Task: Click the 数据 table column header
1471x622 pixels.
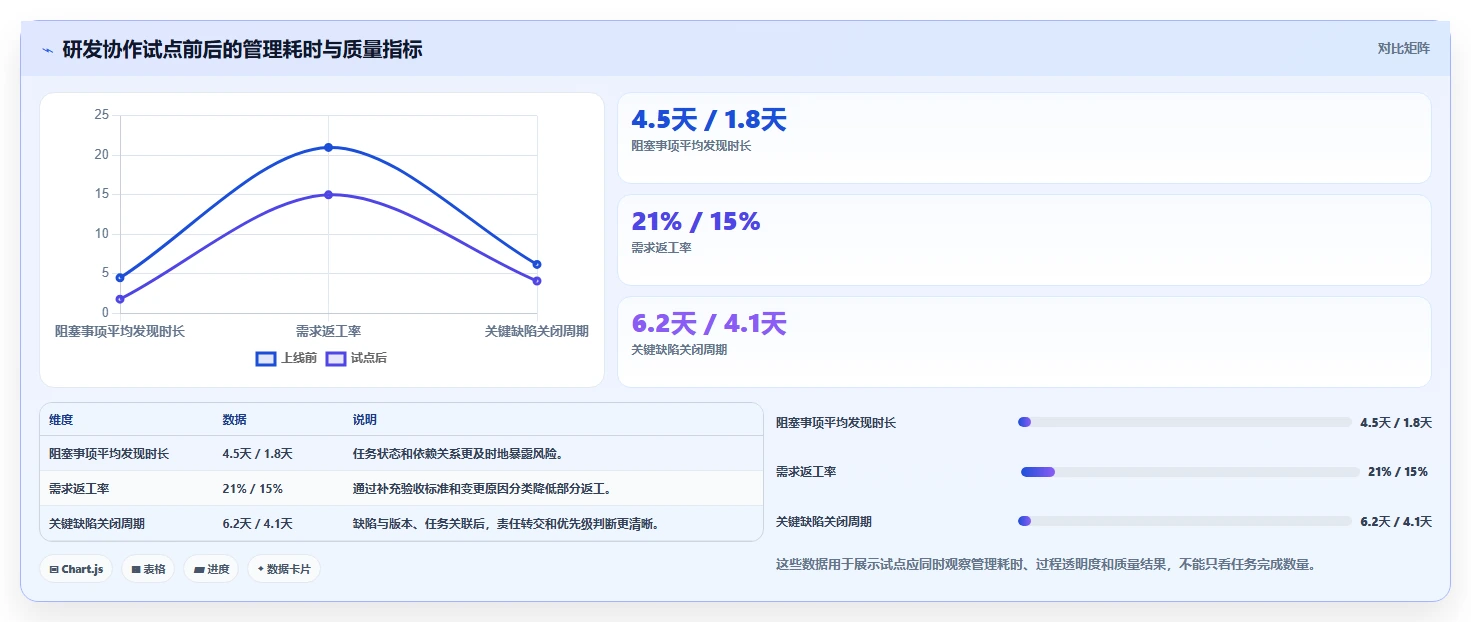Action: pos(234,420)
